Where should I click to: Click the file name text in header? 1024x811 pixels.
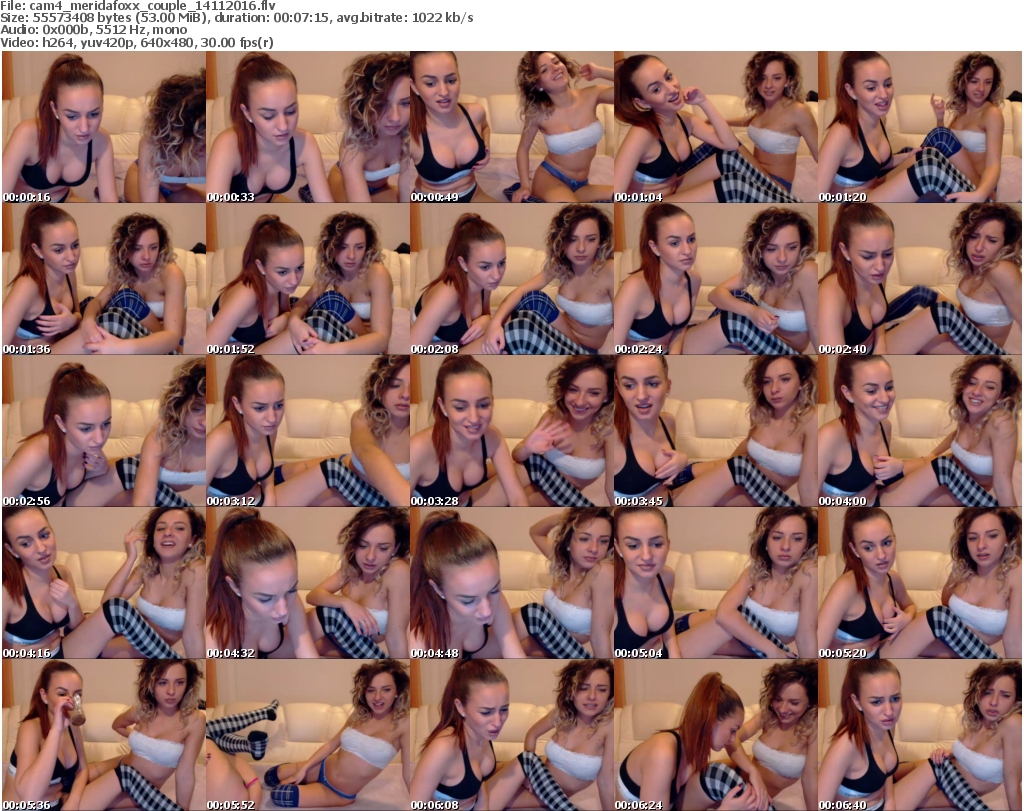point(139,6)
